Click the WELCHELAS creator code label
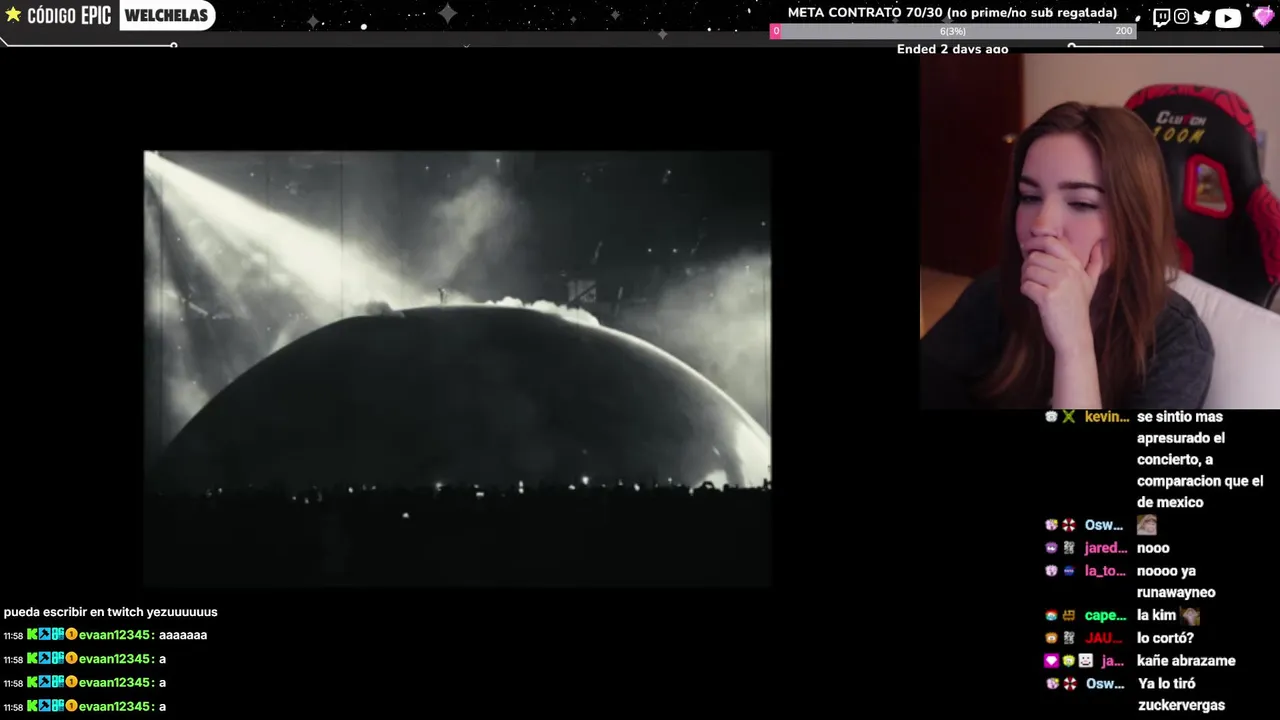 tap(166, 15)
